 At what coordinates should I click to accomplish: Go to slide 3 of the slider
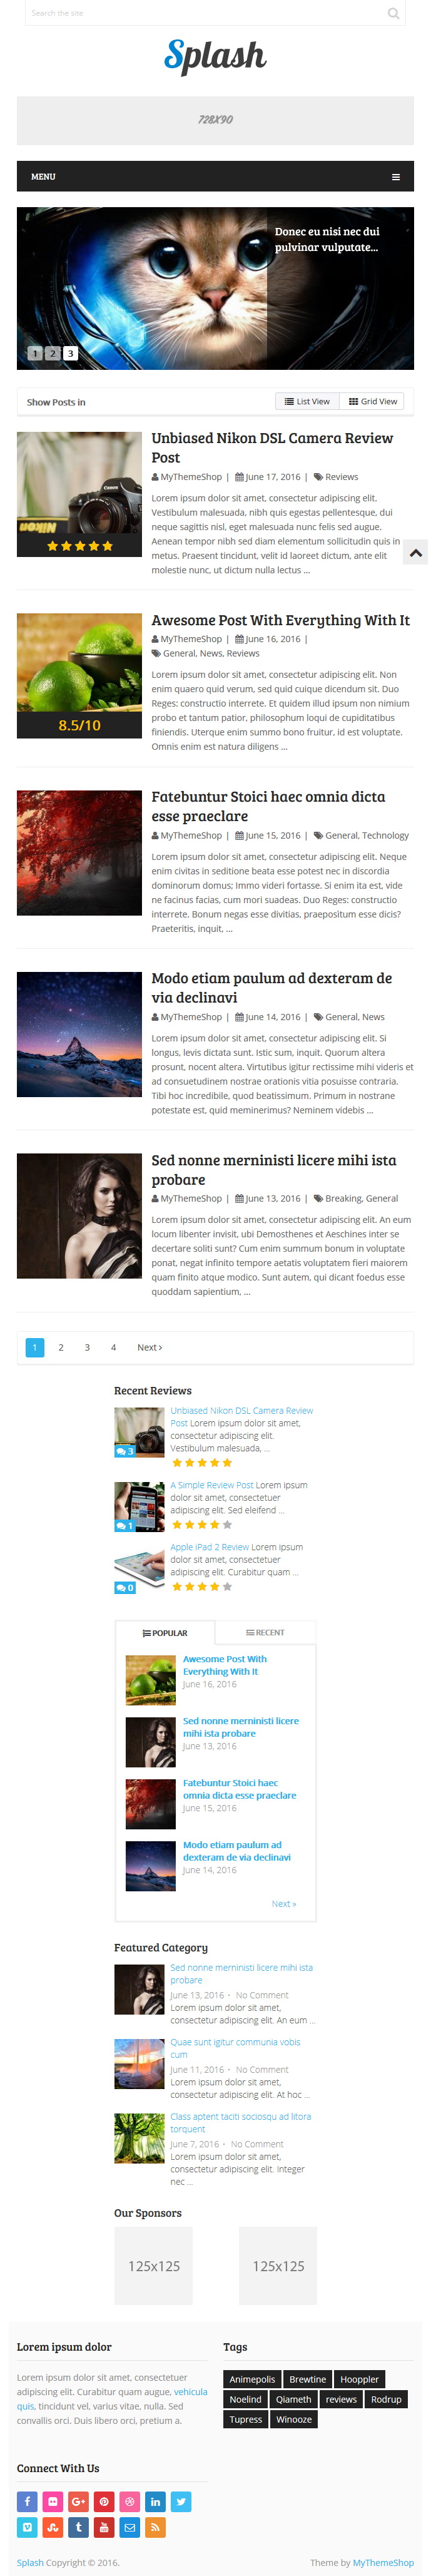[70, 353]
